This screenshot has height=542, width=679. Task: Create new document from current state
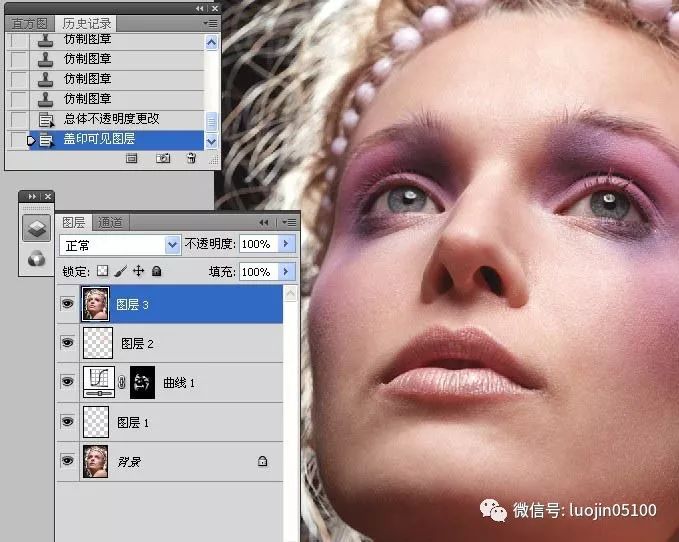(131, 158)
